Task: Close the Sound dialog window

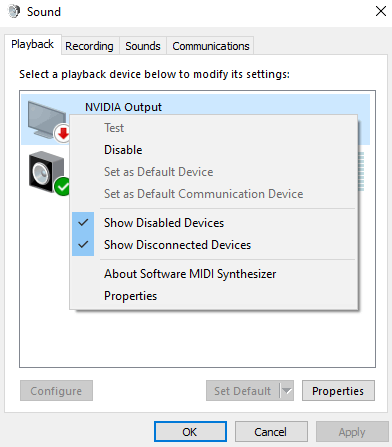Action: point(381,11)
